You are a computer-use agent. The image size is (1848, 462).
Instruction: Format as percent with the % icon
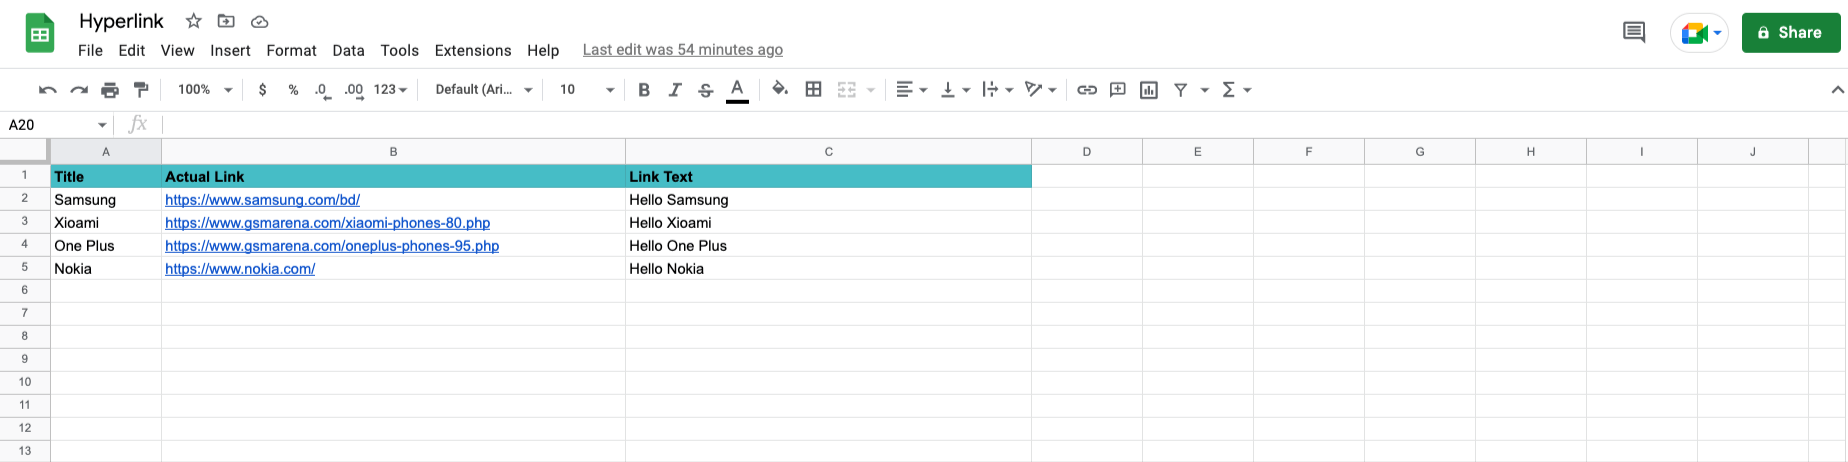293,90
